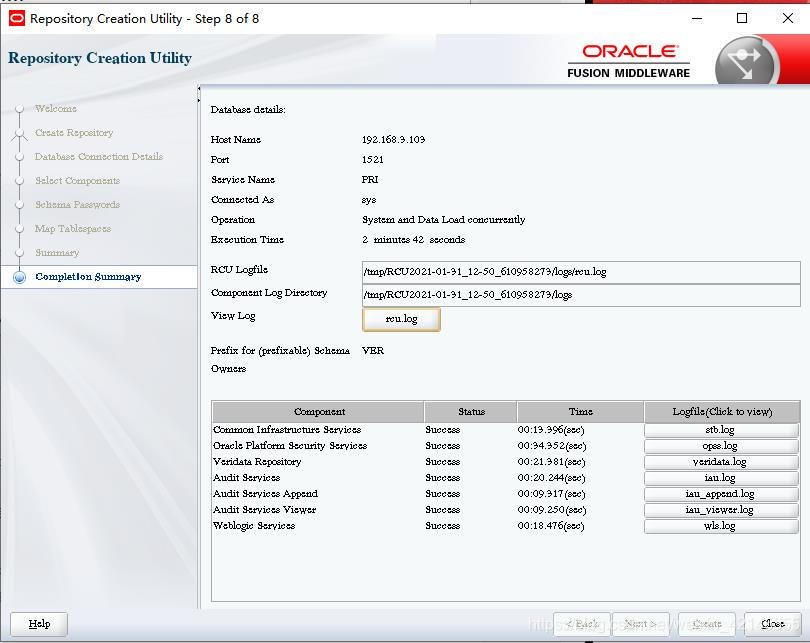Select the Completion Summary step
Image resolution: width=810 pixels, height=643 pixels.
[x=88, y=277]
